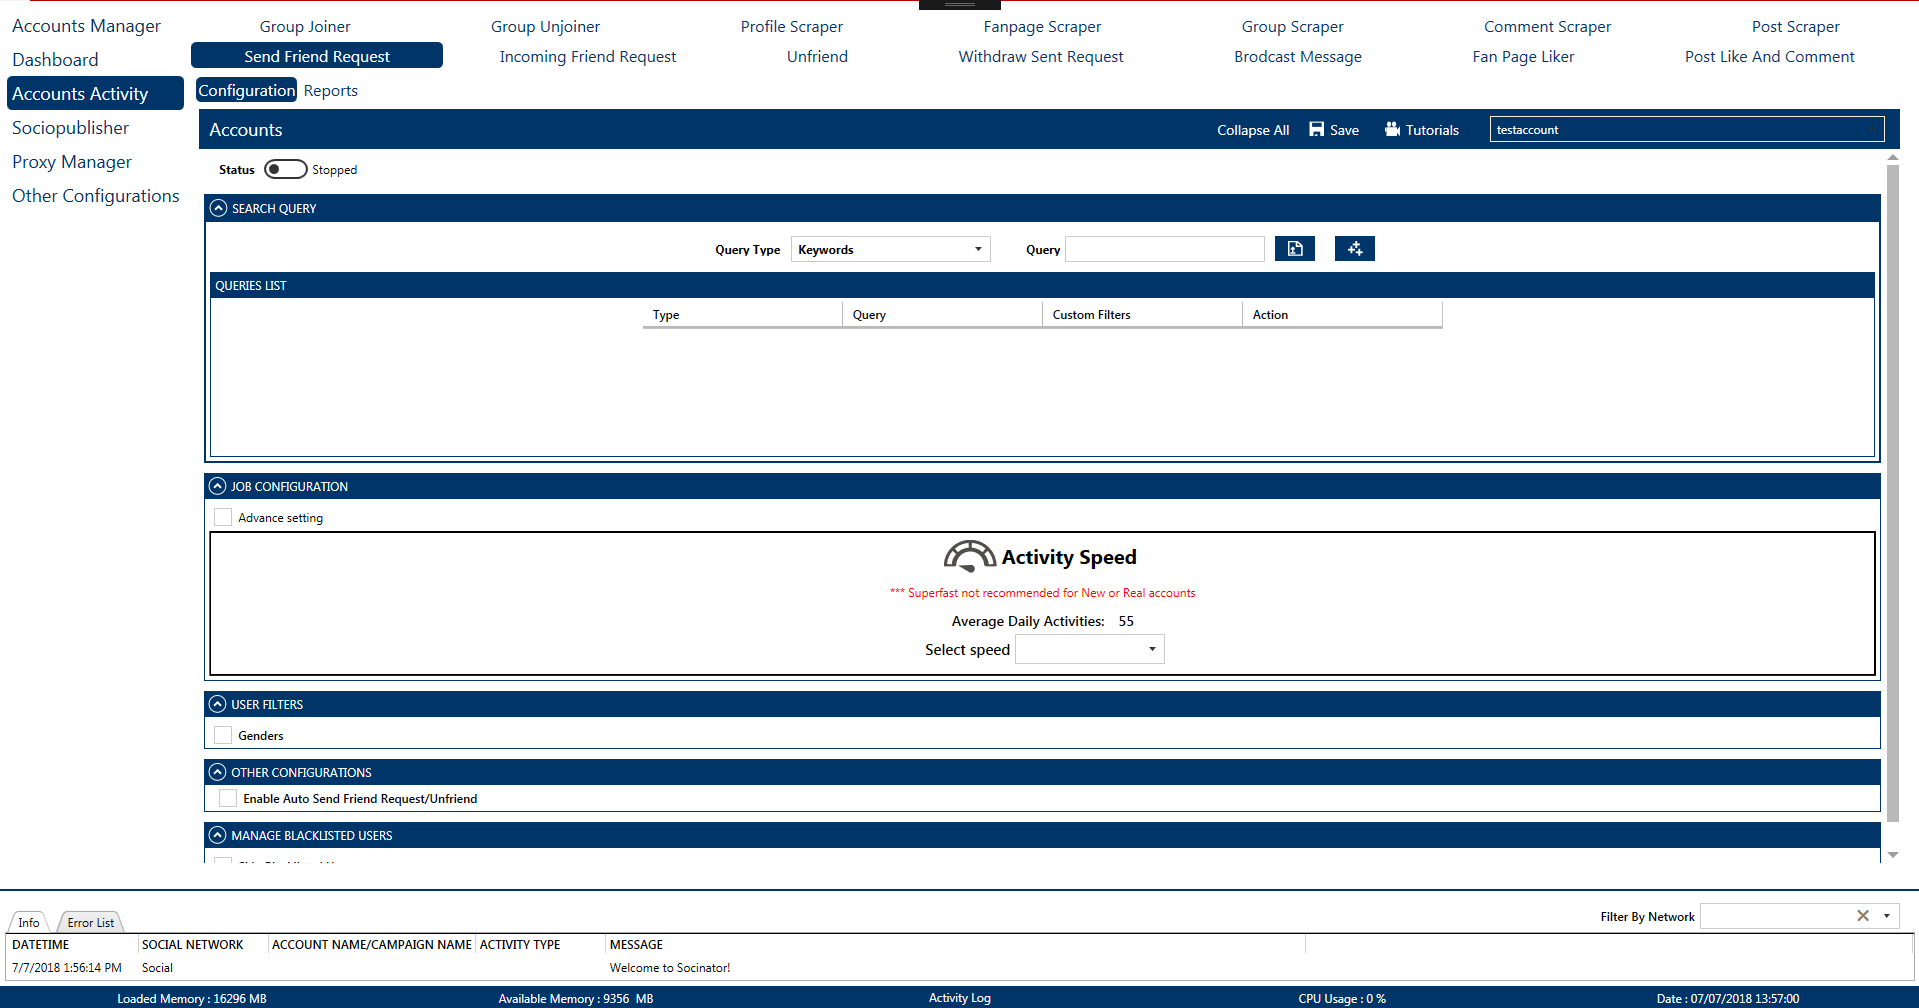Image resolution: width=1919 pixels, height=1008 pixels.
Task: Click the DATETIME column header in log
Action: [x=41, y=944]
